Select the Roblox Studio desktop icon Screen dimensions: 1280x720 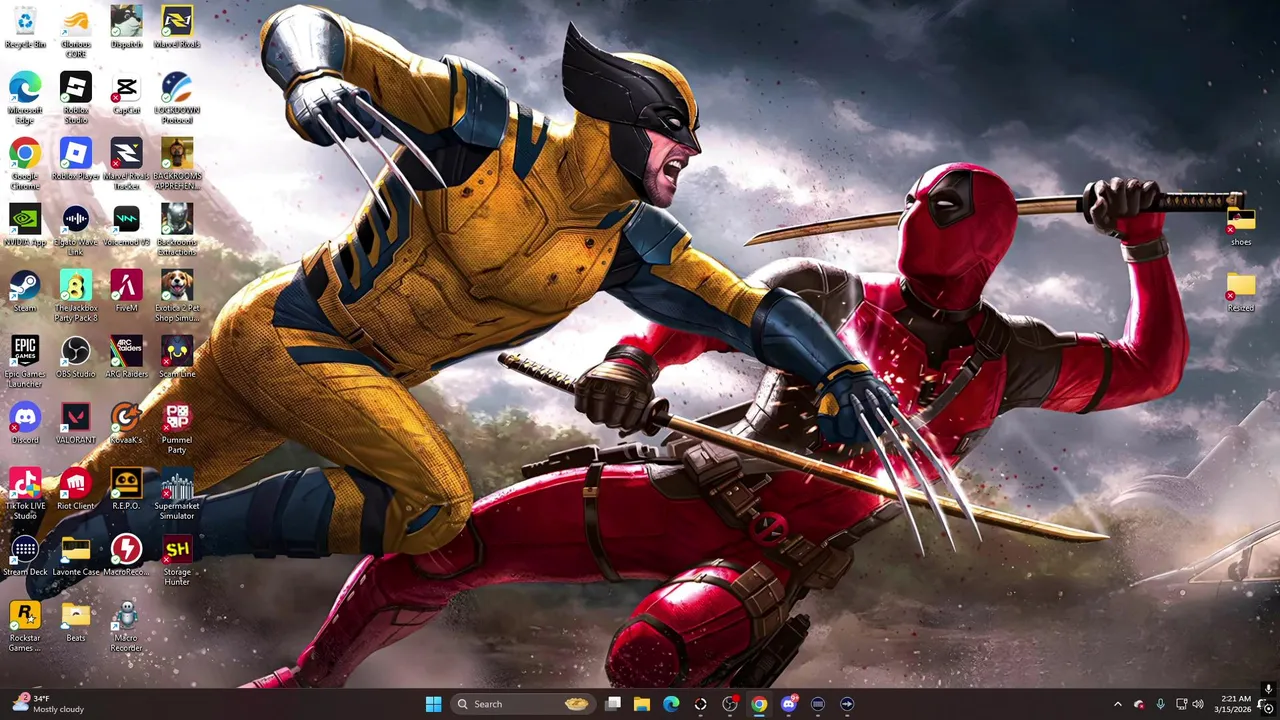coord(75,98)
